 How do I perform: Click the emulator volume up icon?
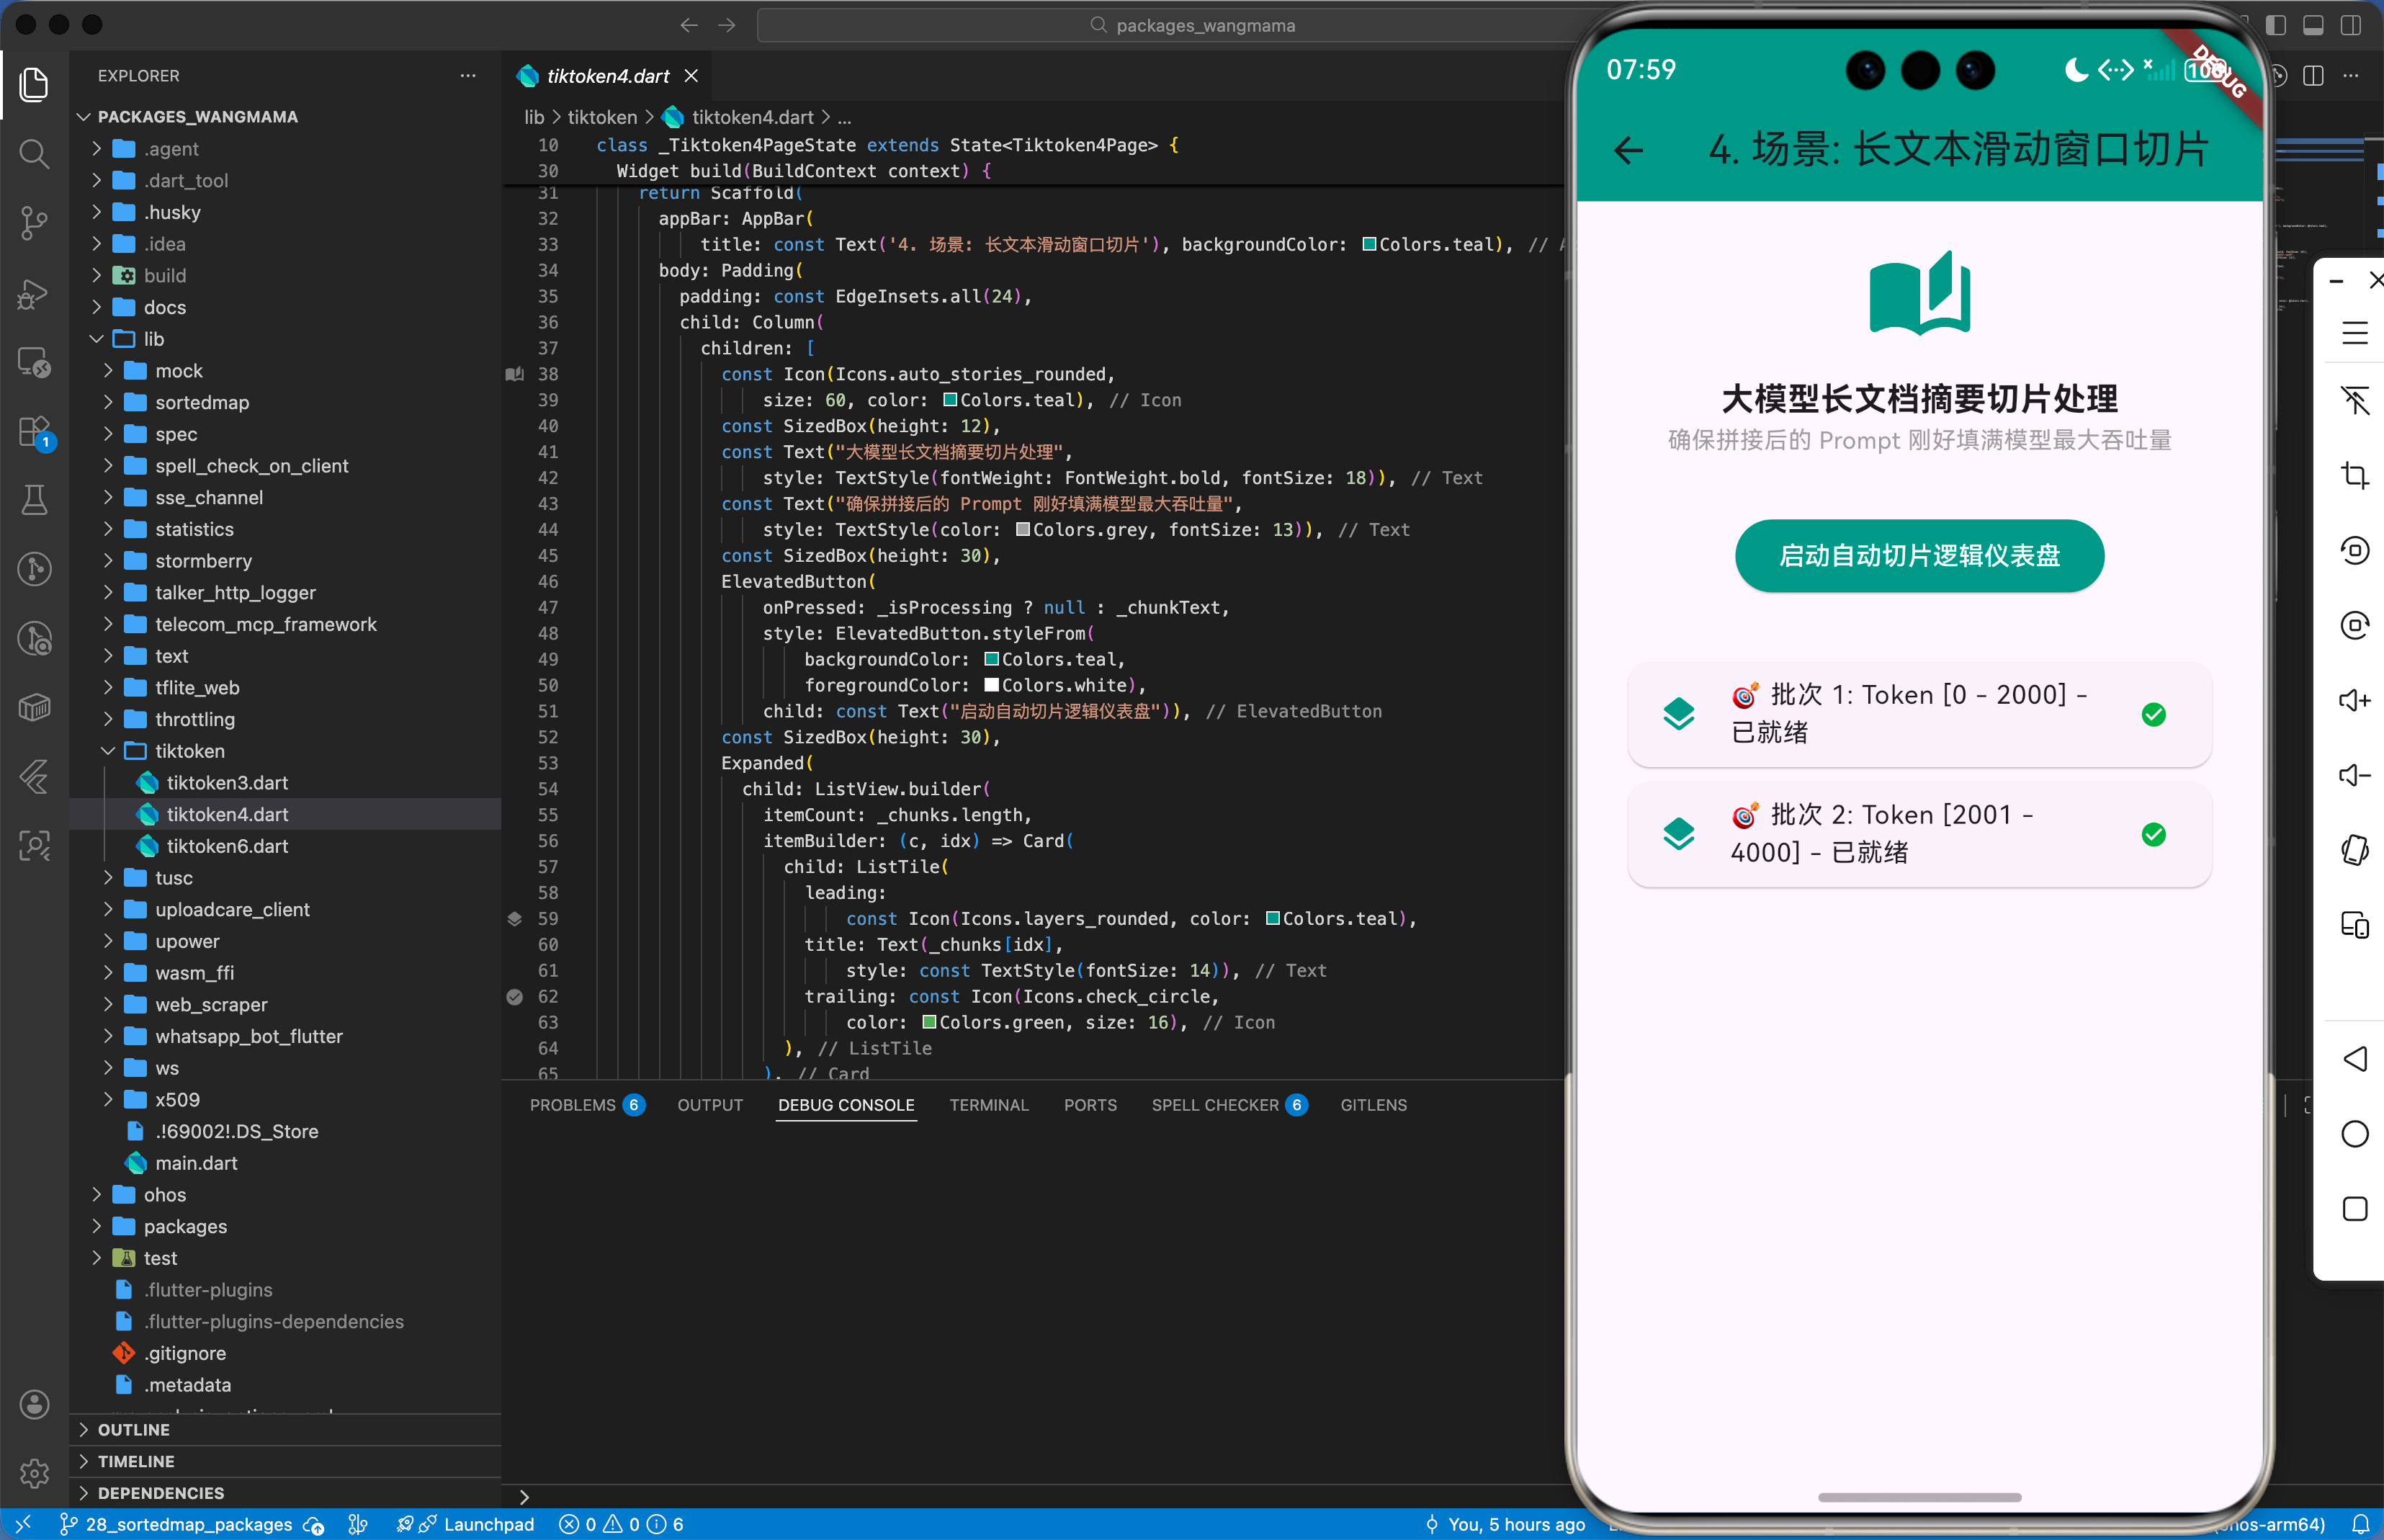coord(2354,700)
